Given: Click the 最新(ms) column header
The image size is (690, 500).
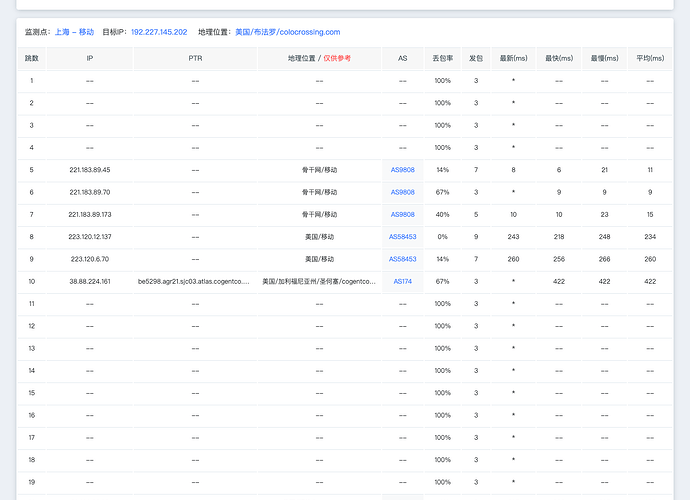Looking at the screenshot, I should (x=514, y=59).
